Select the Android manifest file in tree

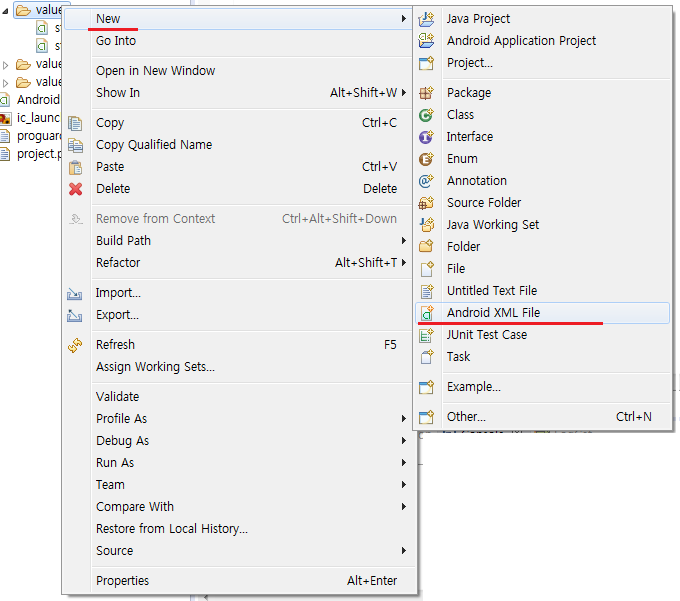tap(30, 100)
